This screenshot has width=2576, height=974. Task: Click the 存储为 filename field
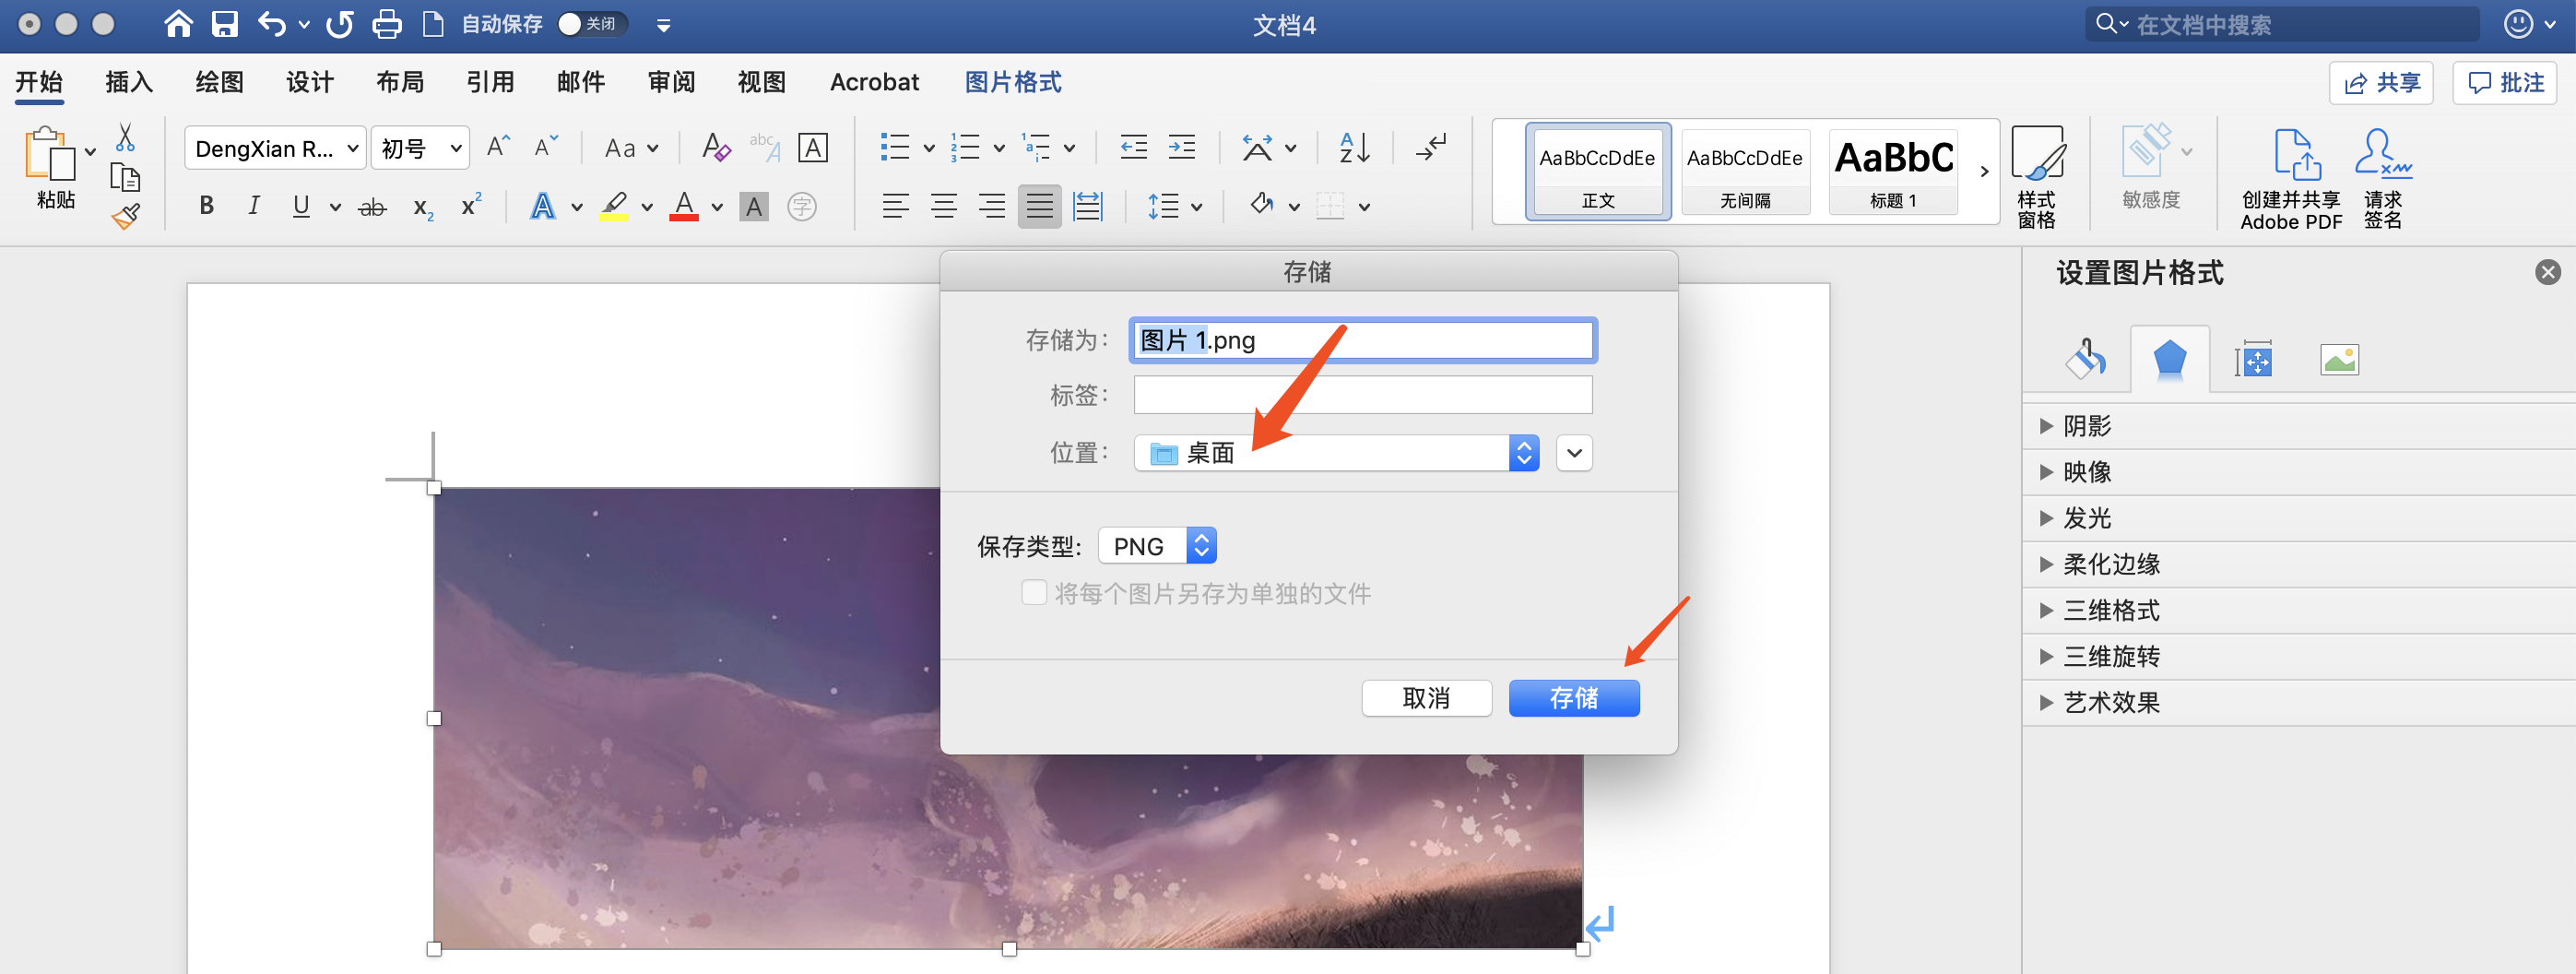(1363, 340)
